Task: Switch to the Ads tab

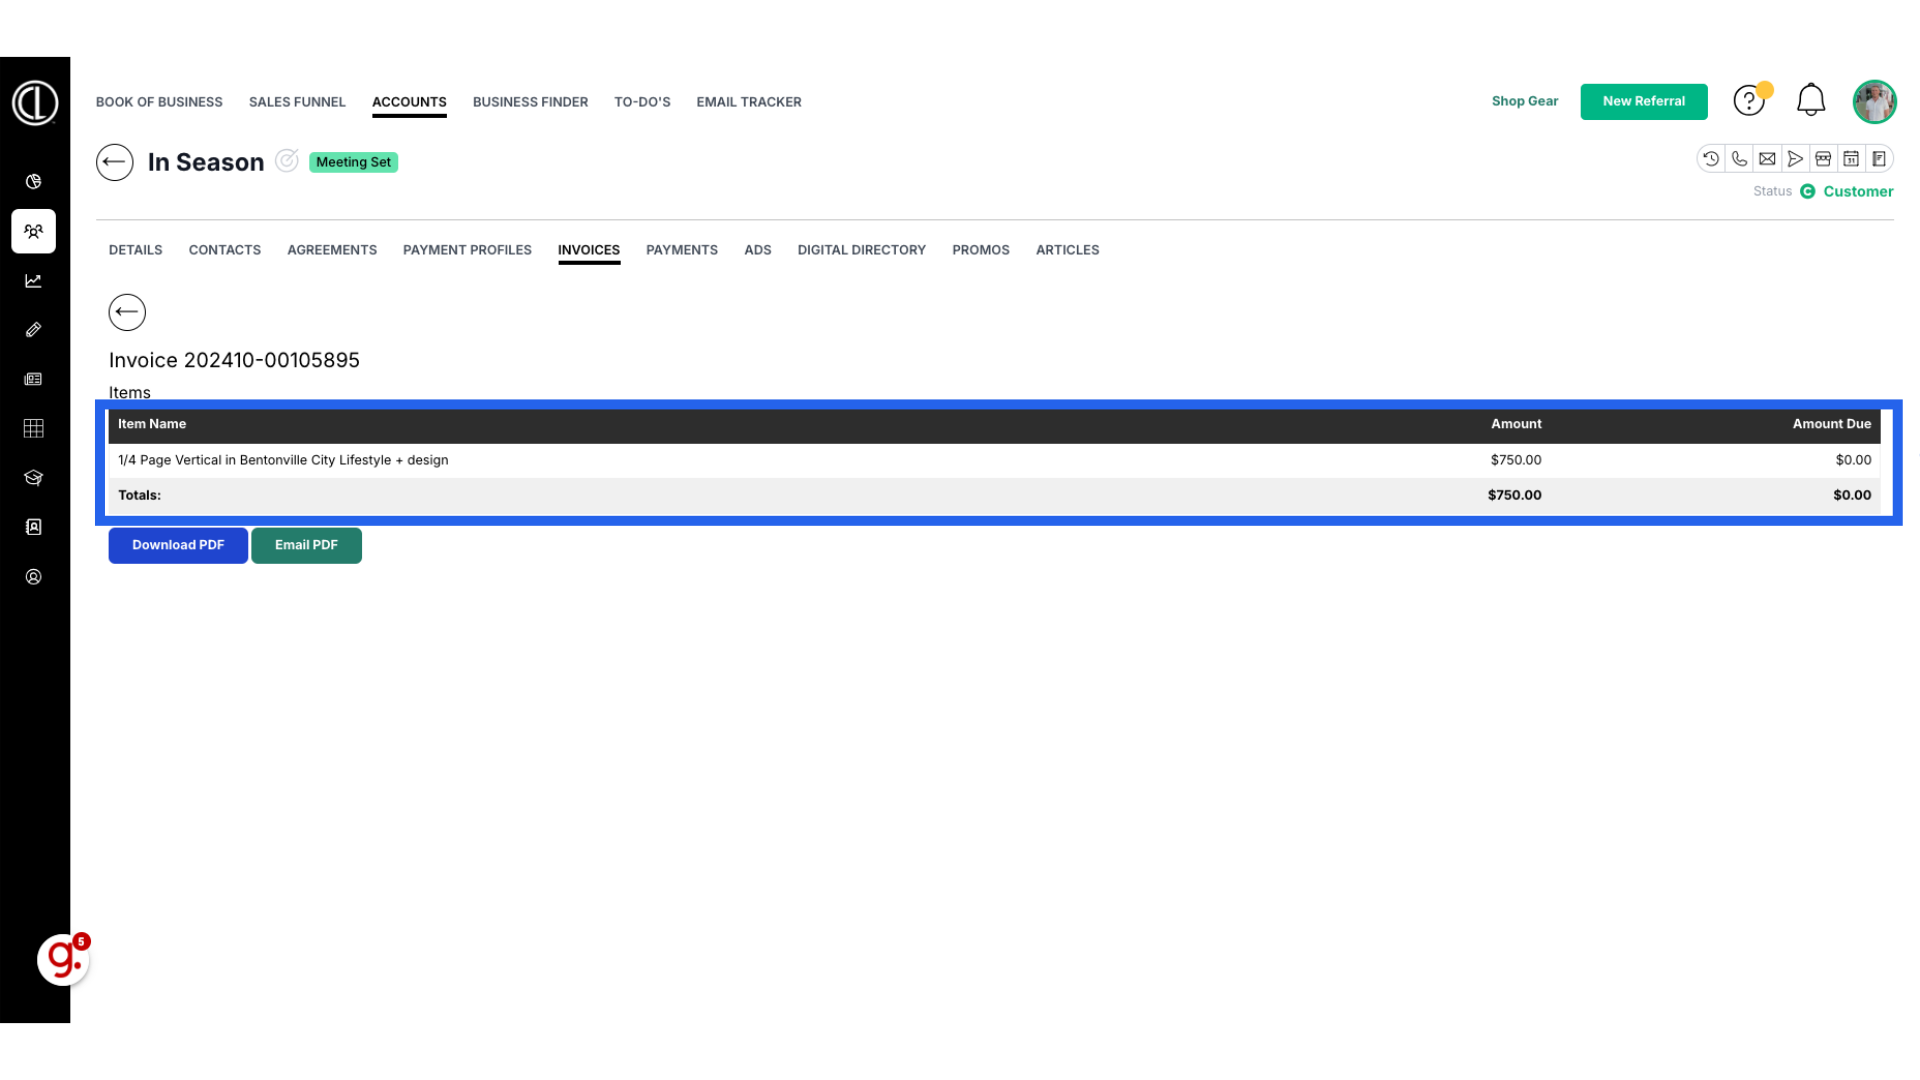Action: point(758,250)
